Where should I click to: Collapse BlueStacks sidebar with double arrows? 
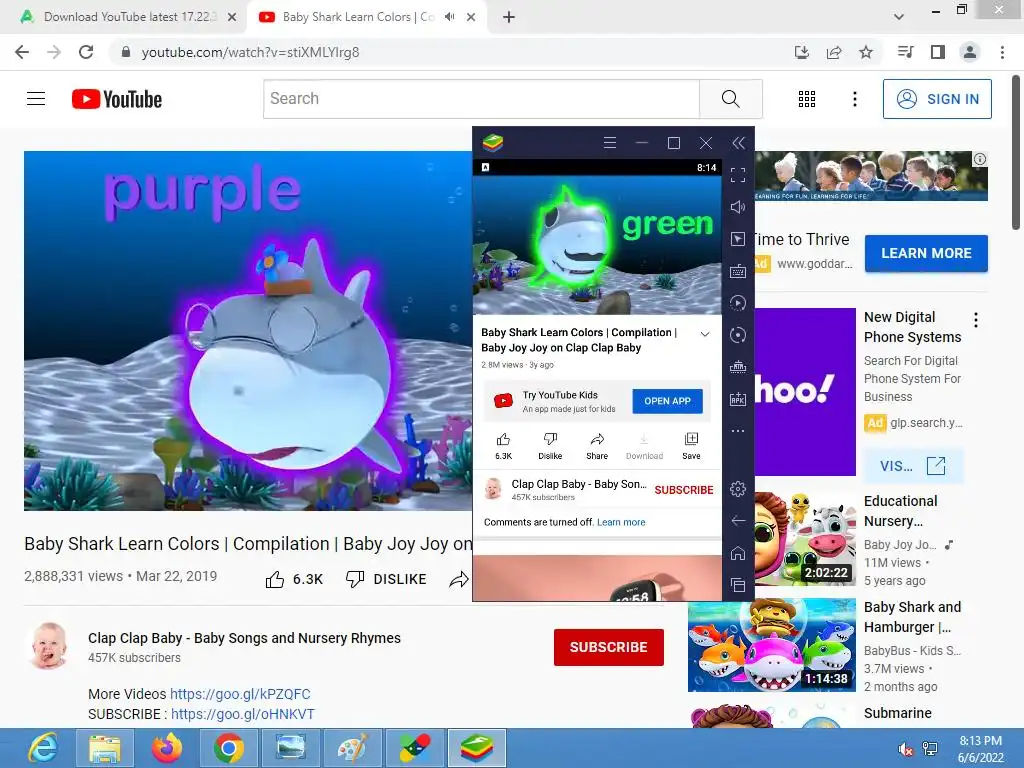click(738, 143)
